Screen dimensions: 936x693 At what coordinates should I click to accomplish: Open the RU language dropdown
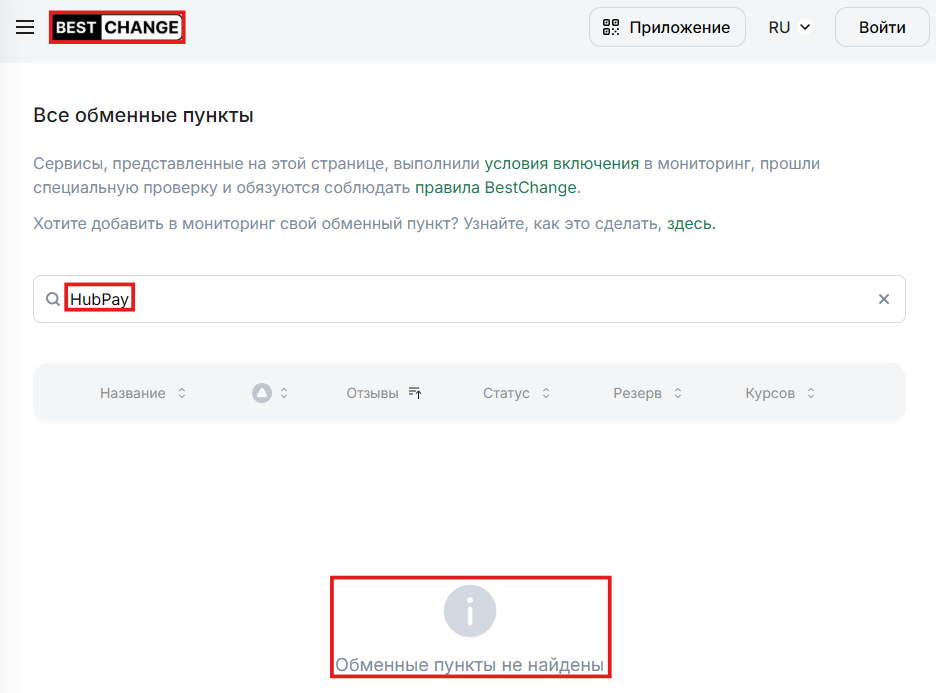pos(789,27)
